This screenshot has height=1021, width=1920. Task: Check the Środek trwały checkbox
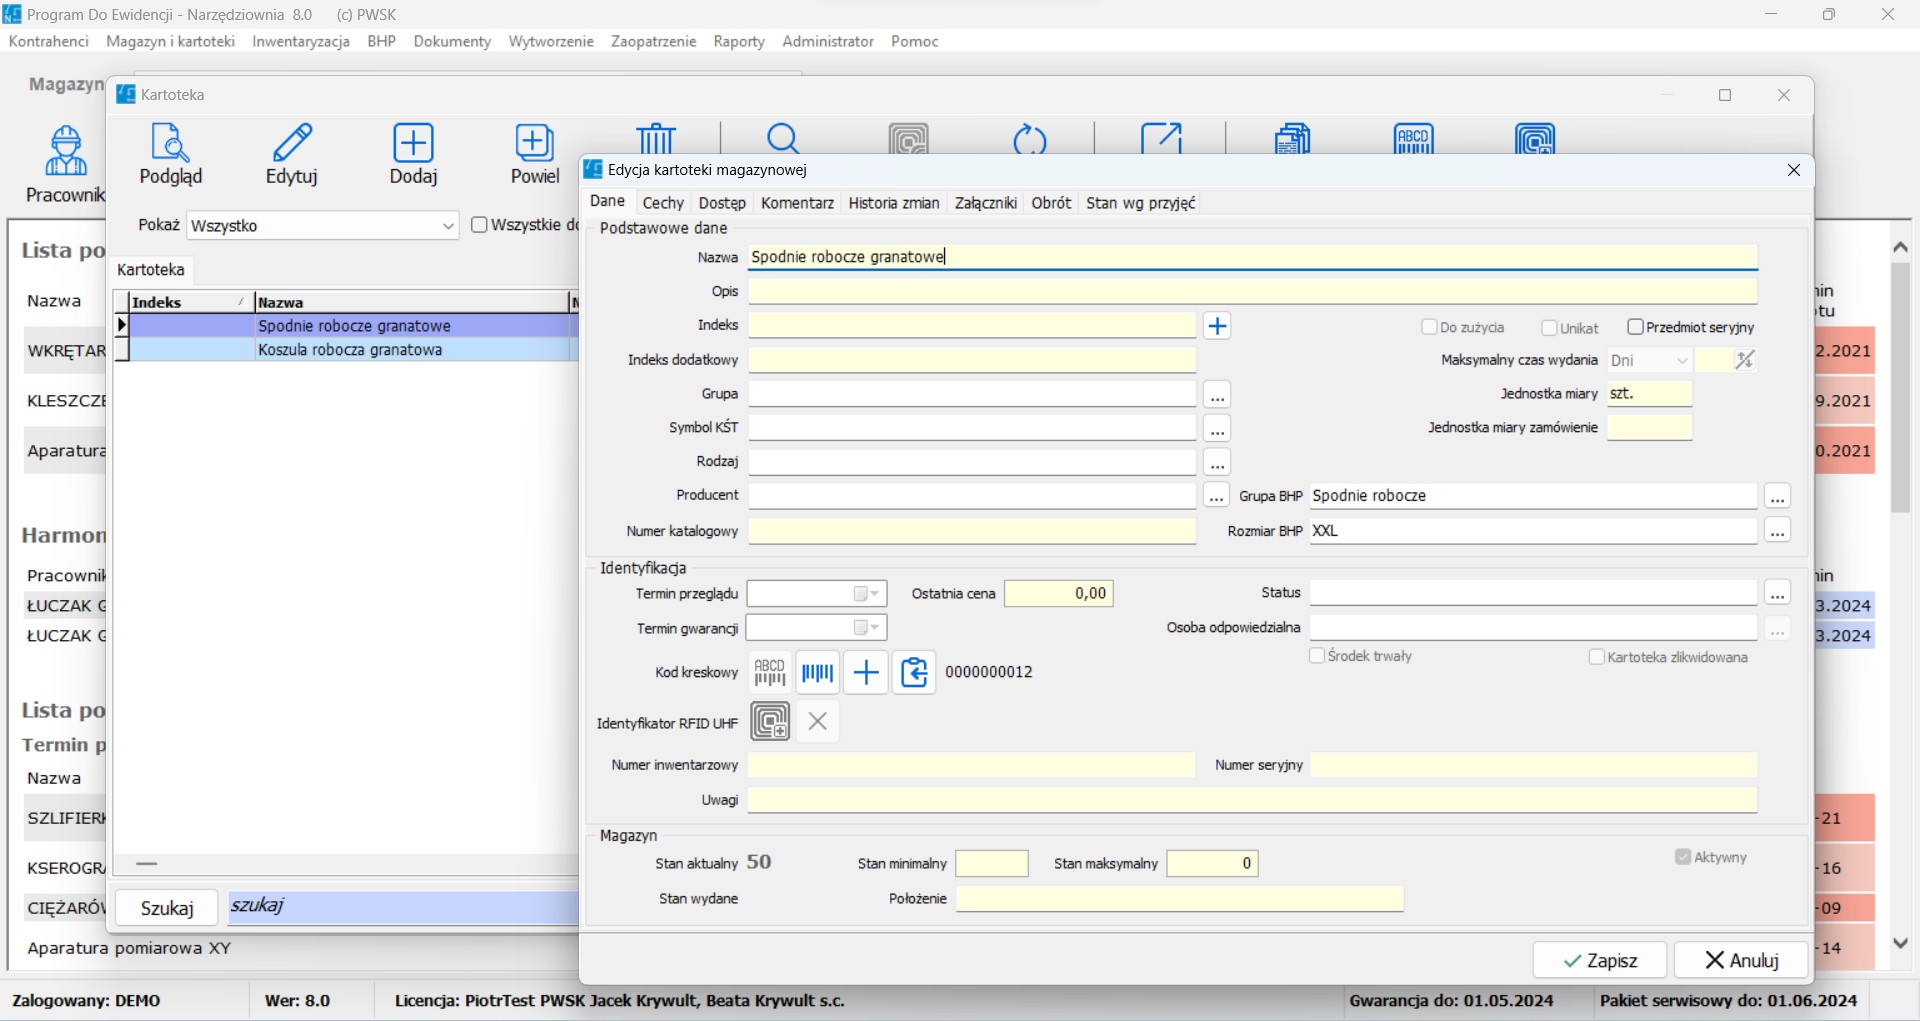(1317, 656)
